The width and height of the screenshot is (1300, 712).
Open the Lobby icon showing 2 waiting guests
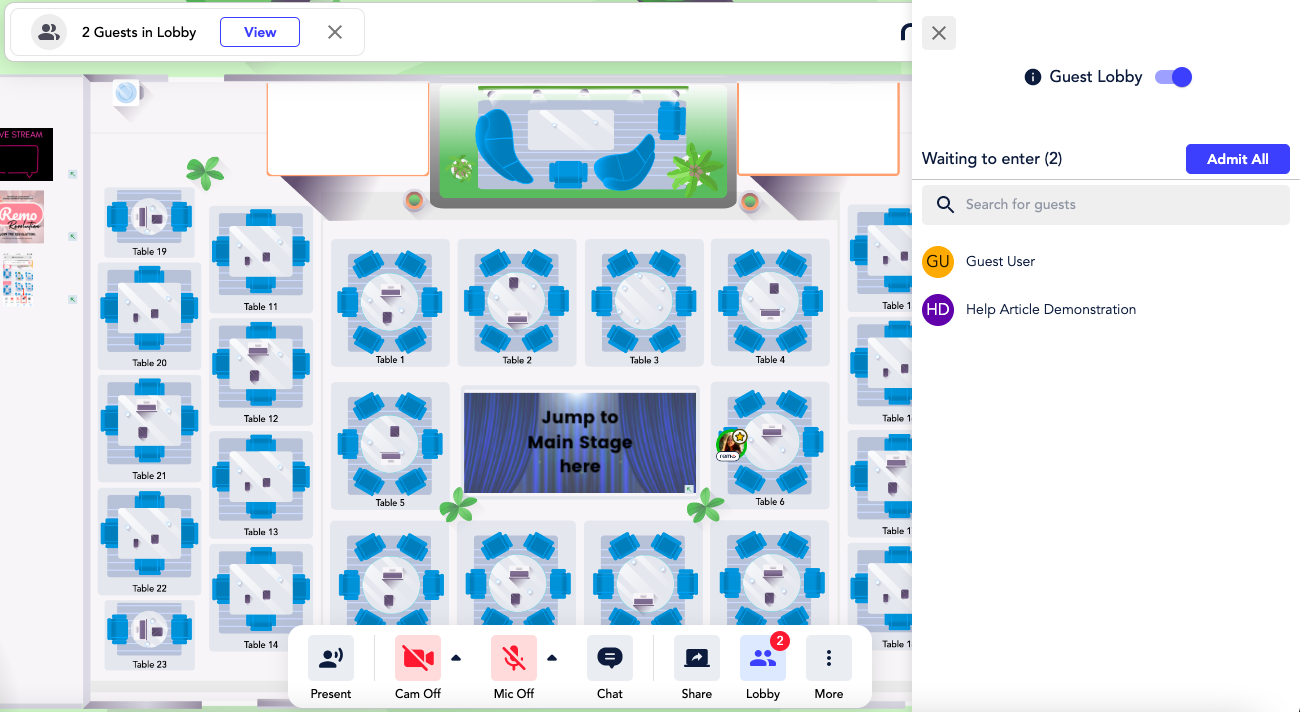(x=762, y=658)
